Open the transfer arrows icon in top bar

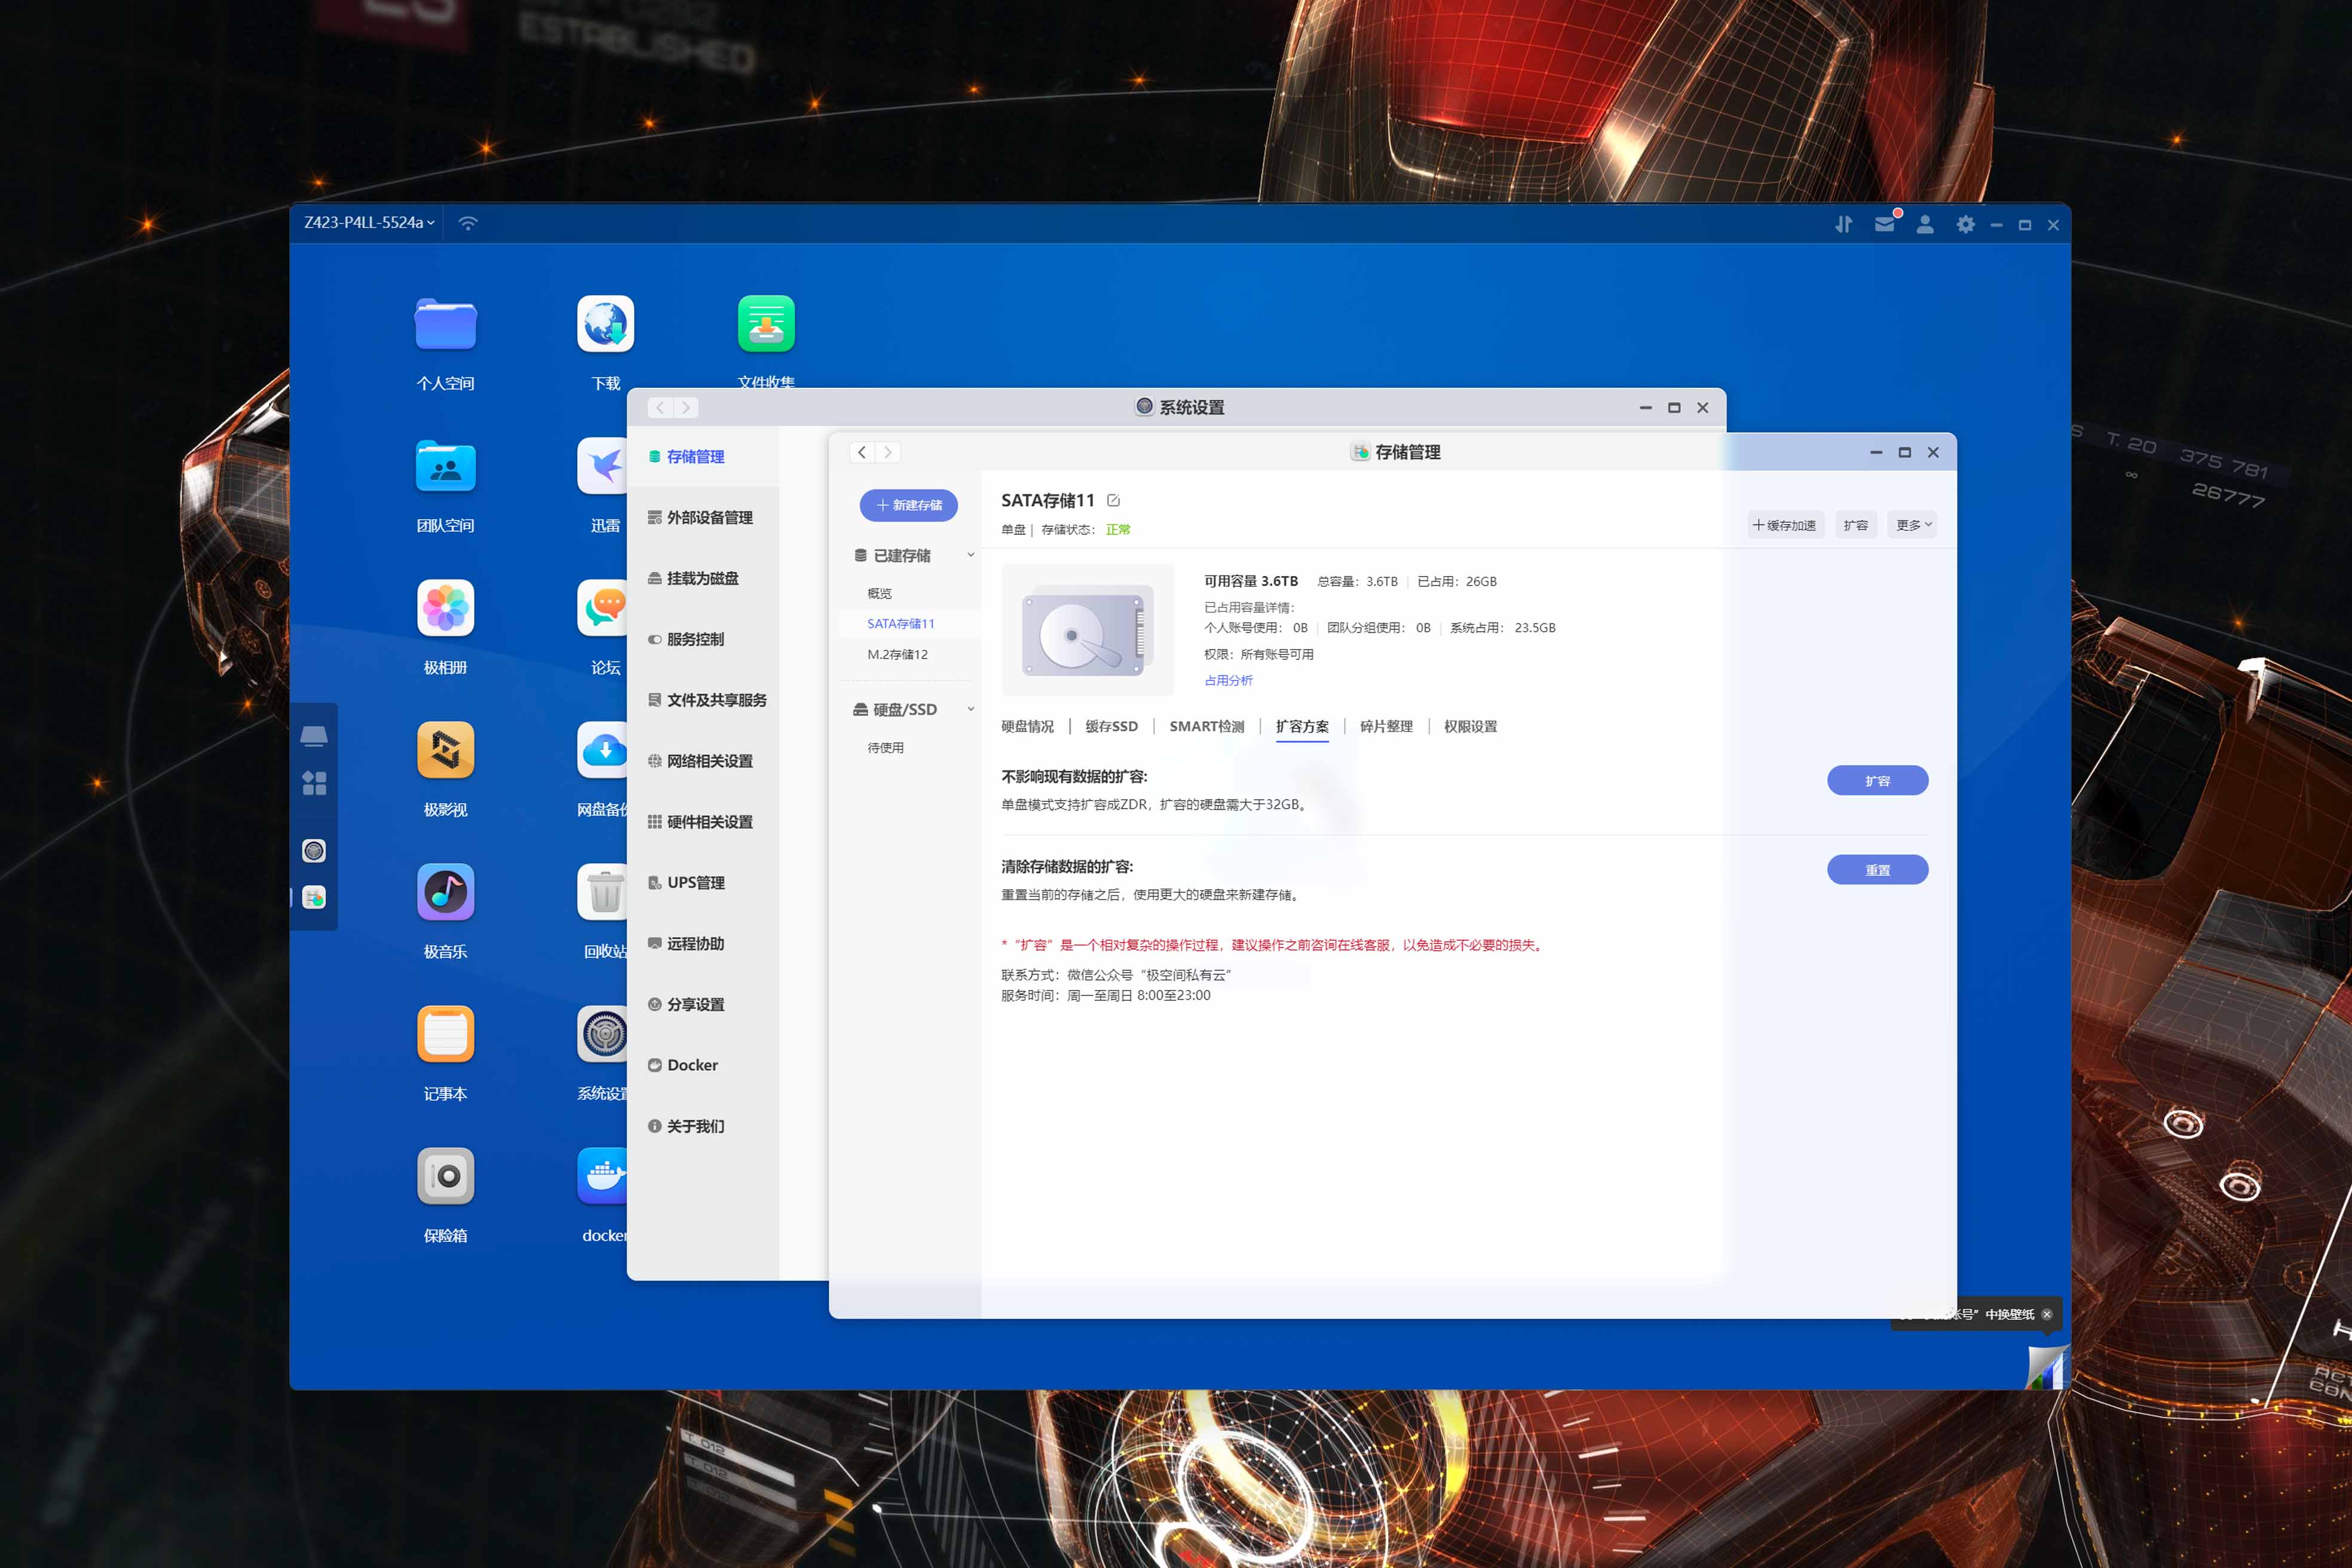[1844, 224]
